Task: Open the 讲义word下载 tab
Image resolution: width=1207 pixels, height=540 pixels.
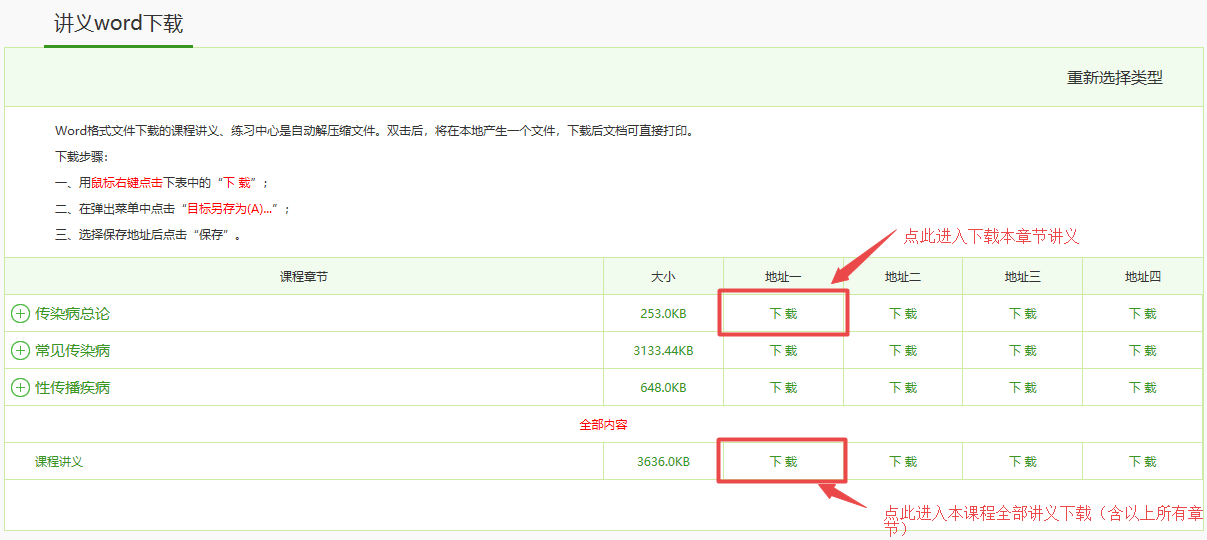Action: [118, 24]
